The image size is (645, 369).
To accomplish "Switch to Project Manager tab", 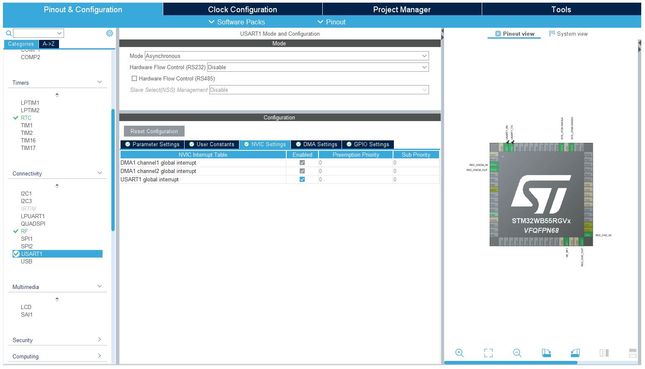I will 401,9.
